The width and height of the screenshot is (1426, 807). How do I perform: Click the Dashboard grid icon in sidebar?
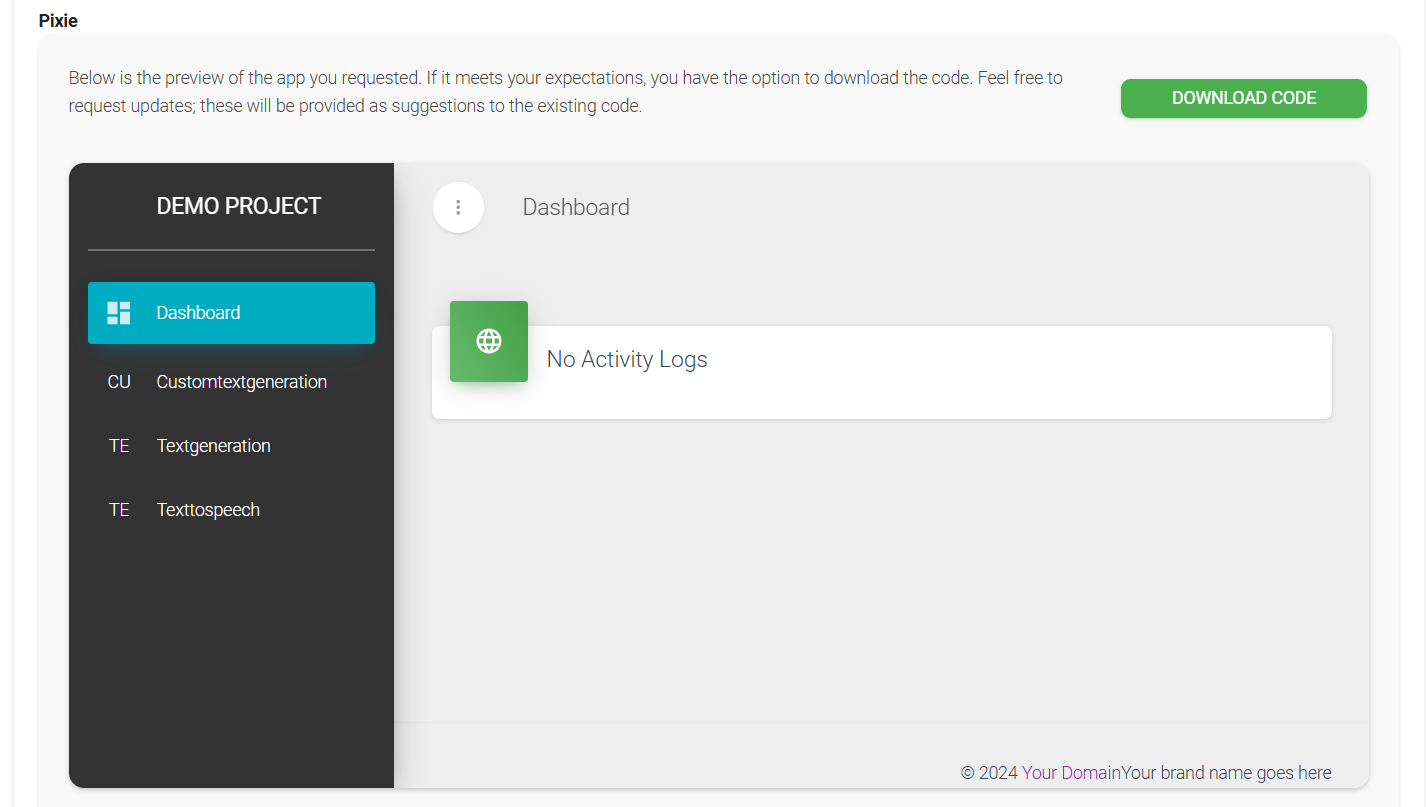(119, 313)
